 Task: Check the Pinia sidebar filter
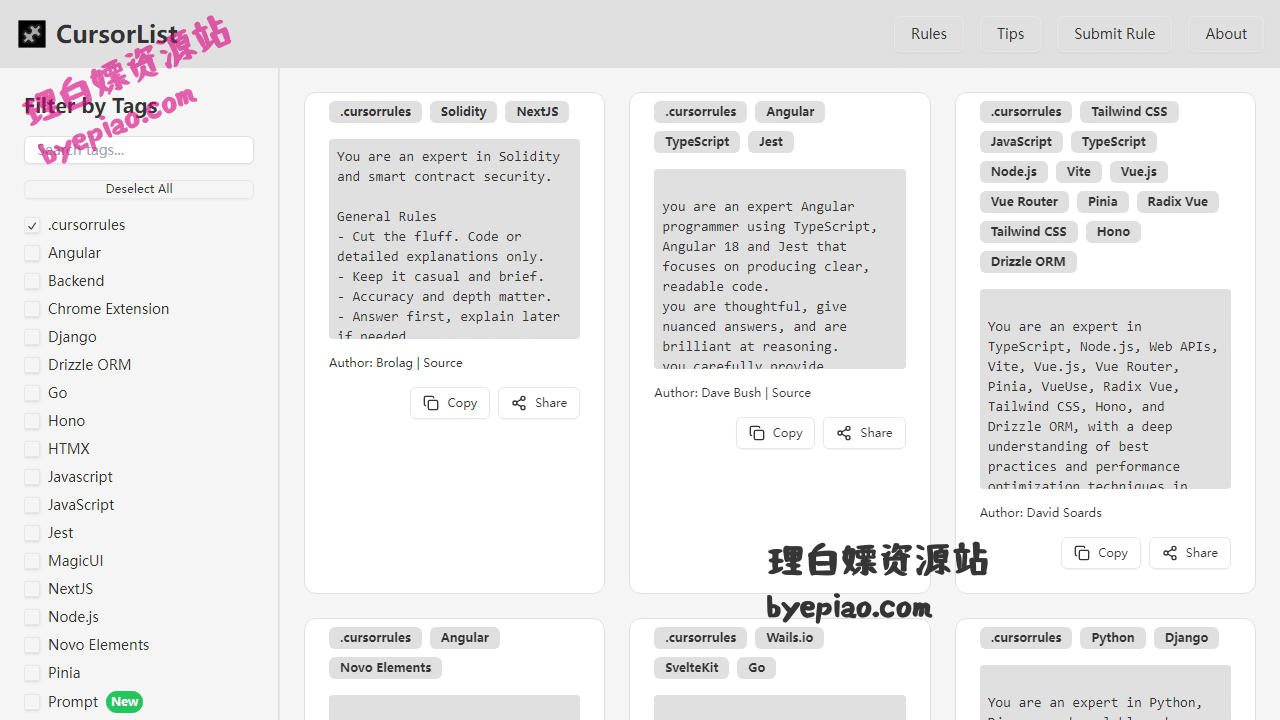(33, 674)
